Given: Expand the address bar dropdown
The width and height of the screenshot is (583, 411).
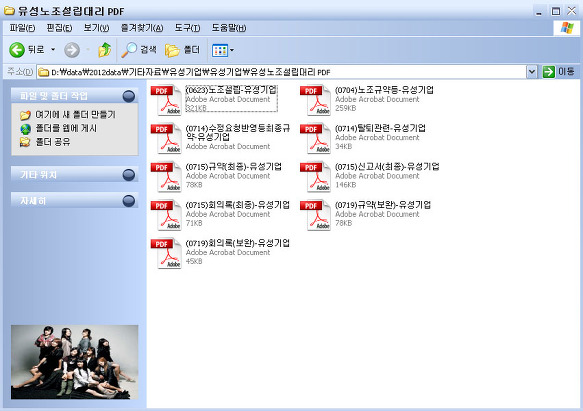Looking at the screenshot, I should pos(532,71).
